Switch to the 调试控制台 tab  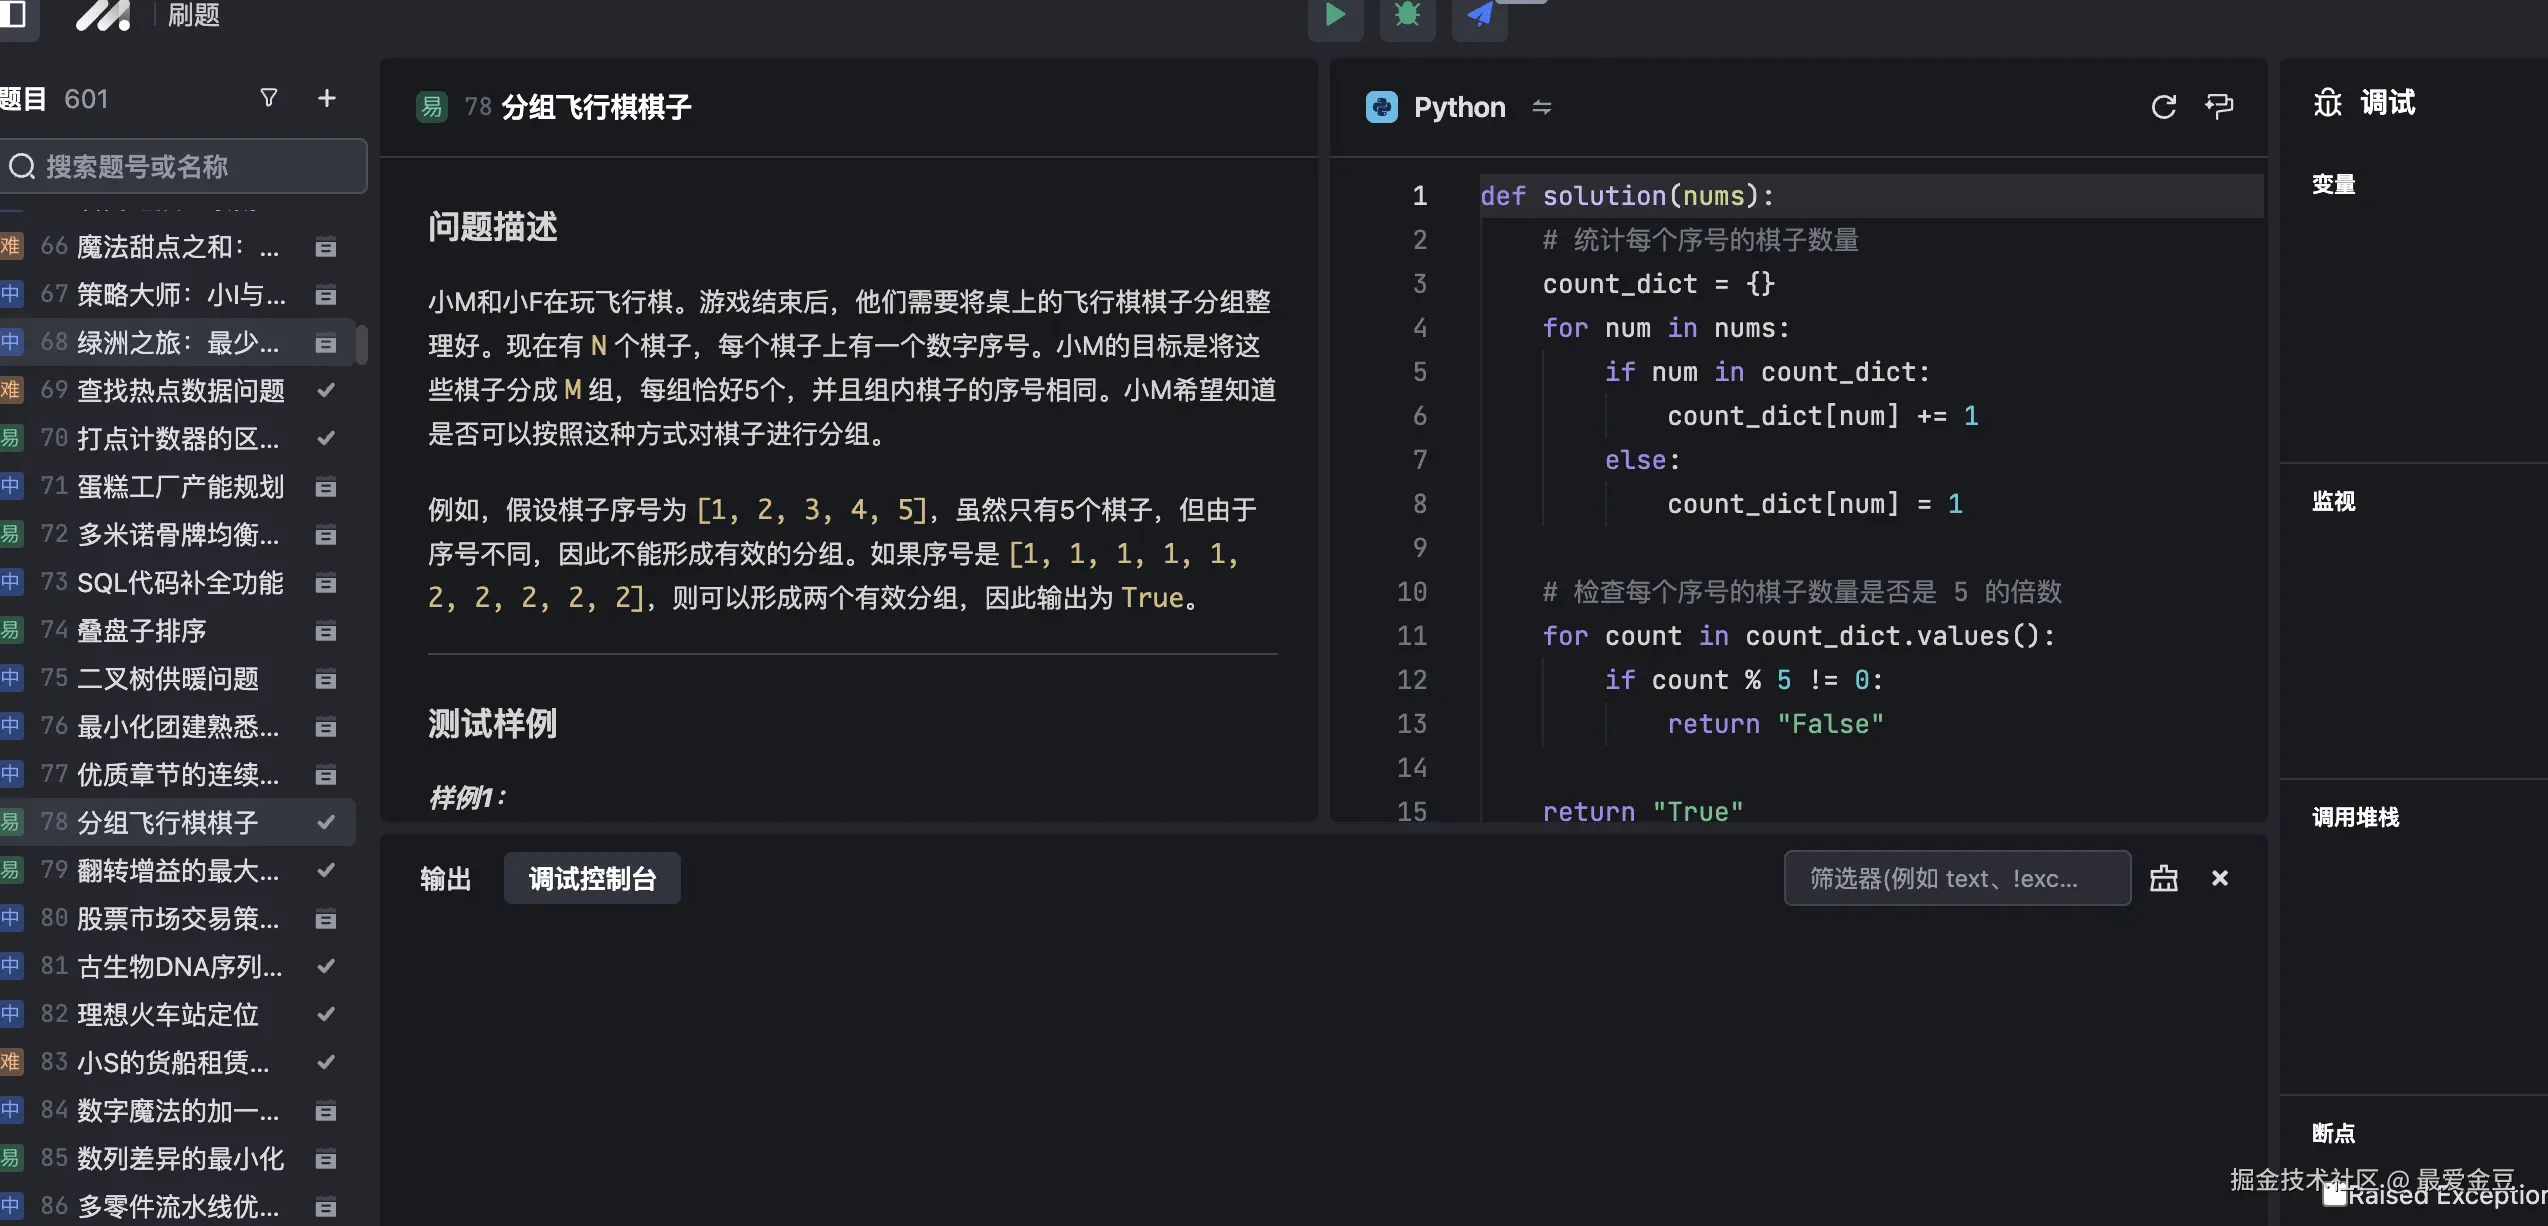click(591, 878)
